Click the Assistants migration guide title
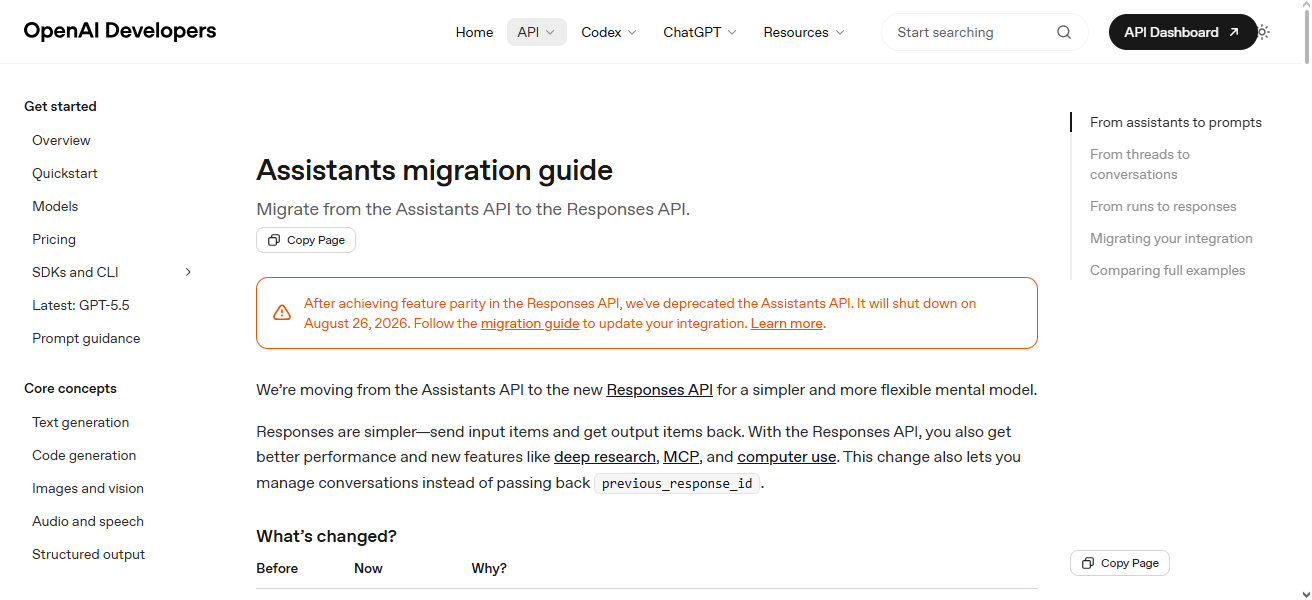This screenshot has height=600, width=1312. (434, 170)
